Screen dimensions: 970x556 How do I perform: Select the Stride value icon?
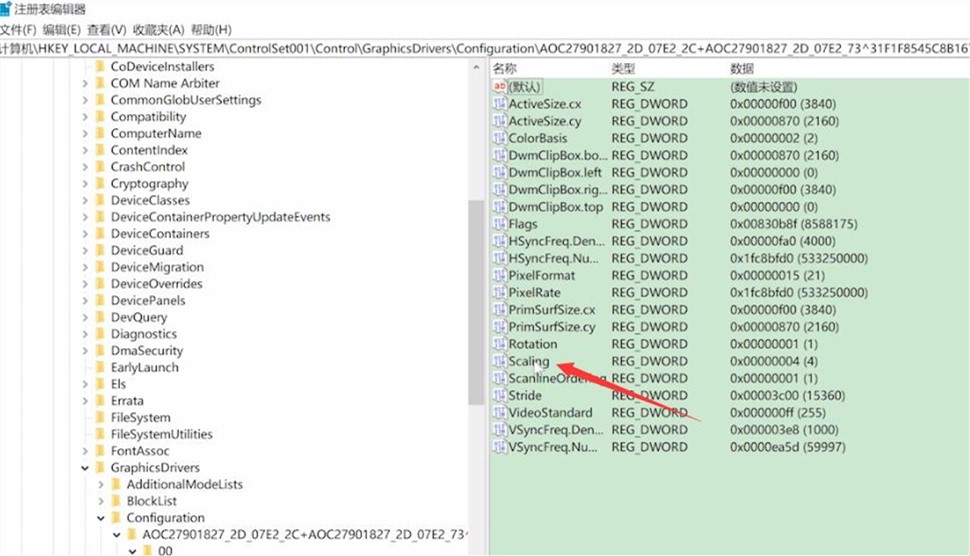499,395
